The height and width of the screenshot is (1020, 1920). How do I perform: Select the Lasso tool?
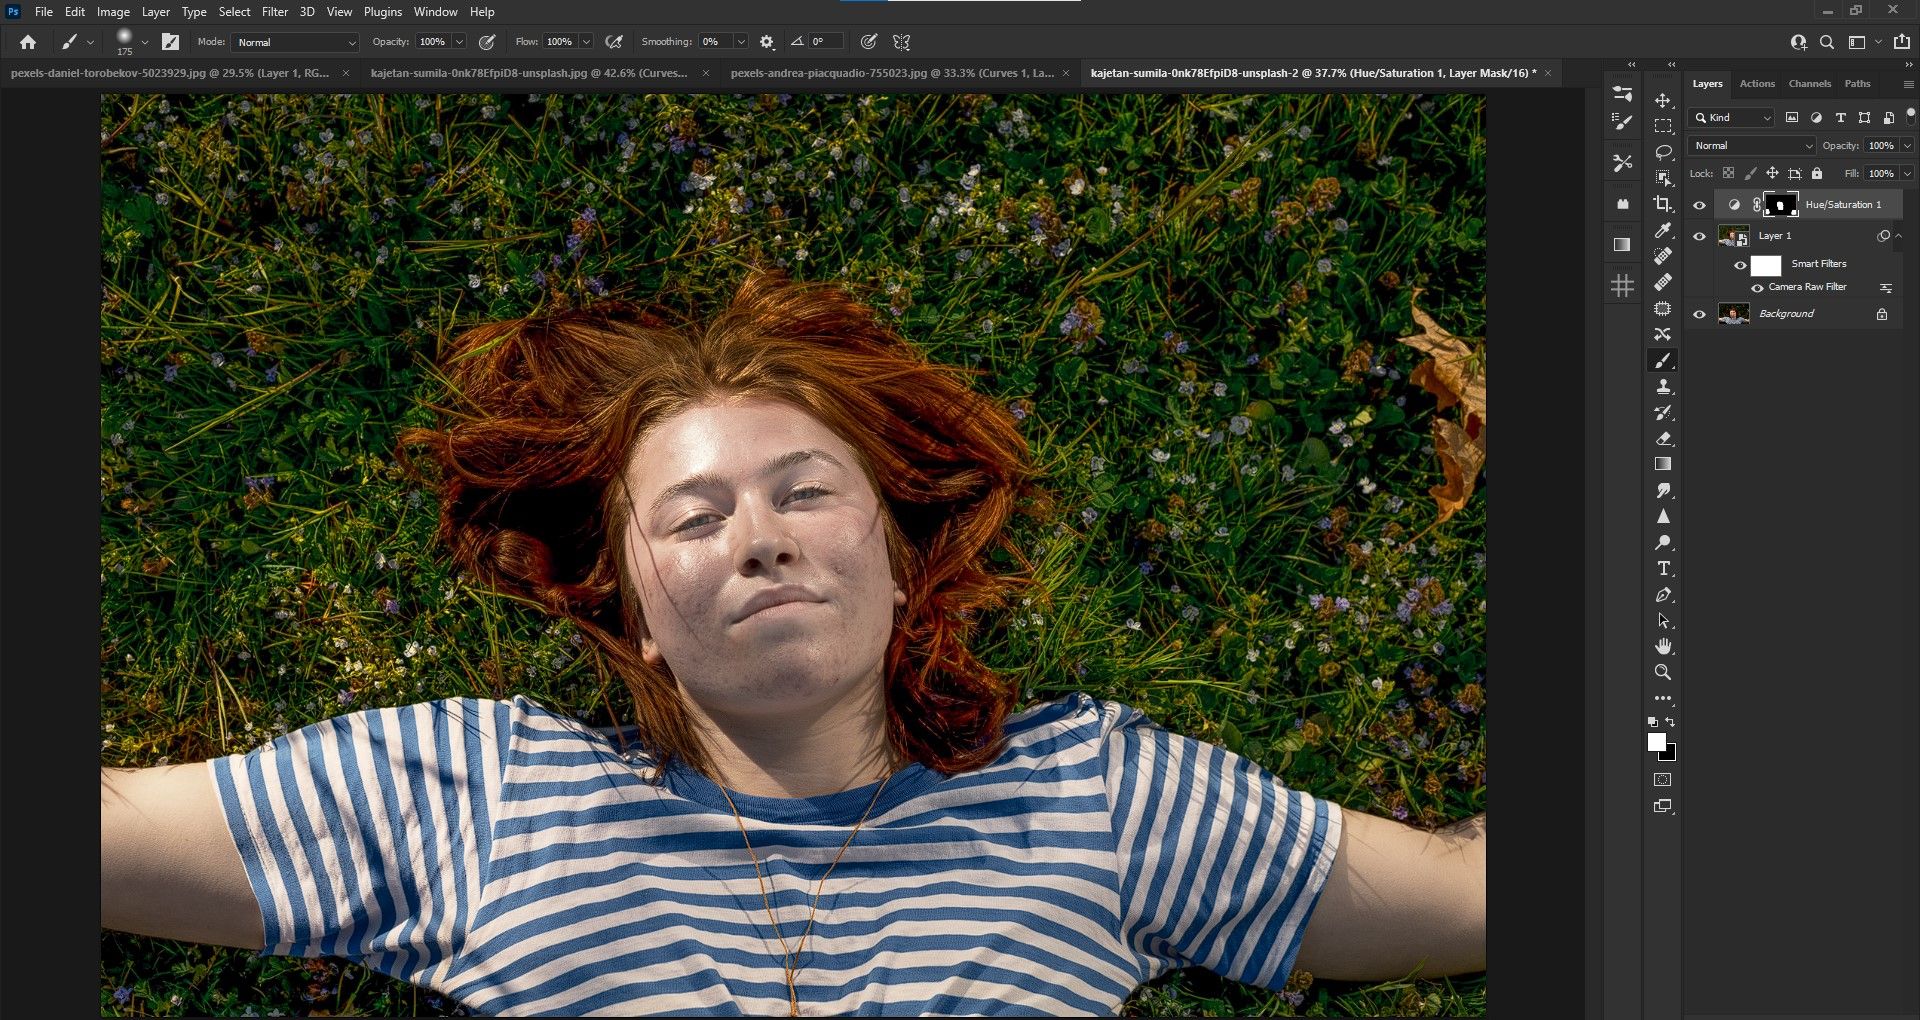[x=1663, y=152]
